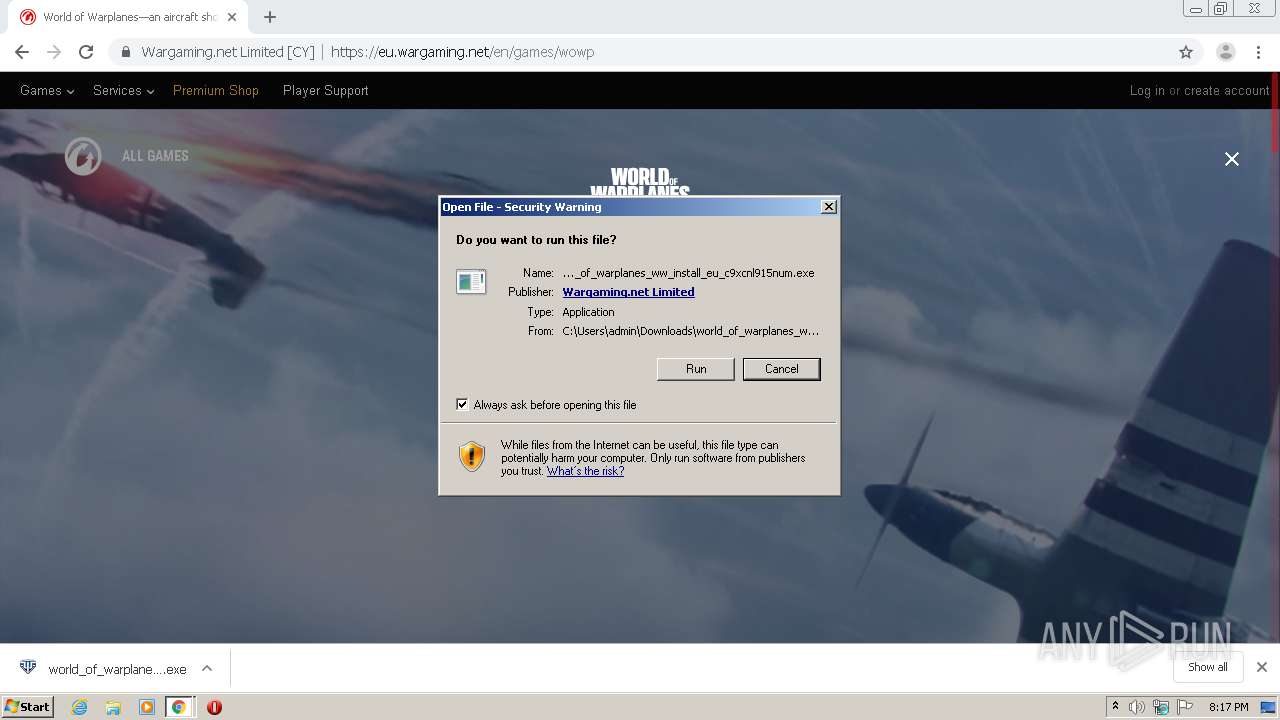The height and width of the screenshot is (720, 1280).
Task: Click the padlock site security icon
Action: point(126,52)
